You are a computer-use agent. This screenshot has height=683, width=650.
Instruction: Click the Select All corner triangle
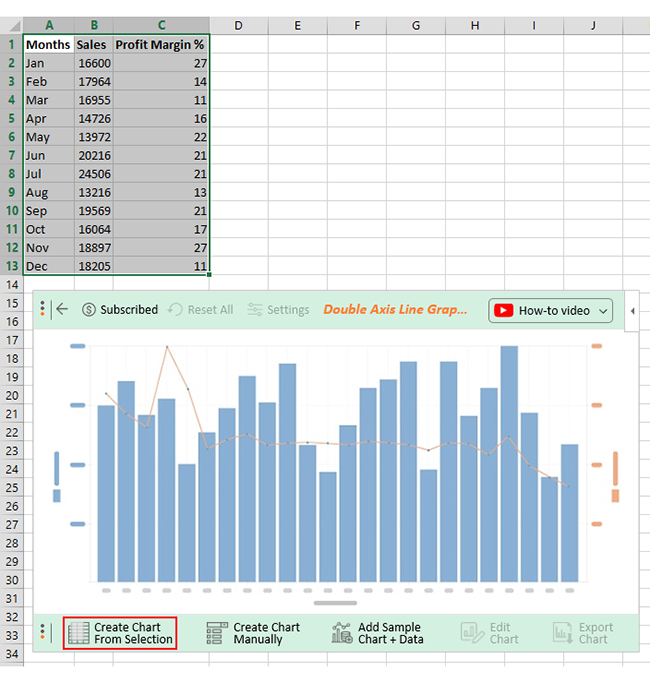[14, 26]
